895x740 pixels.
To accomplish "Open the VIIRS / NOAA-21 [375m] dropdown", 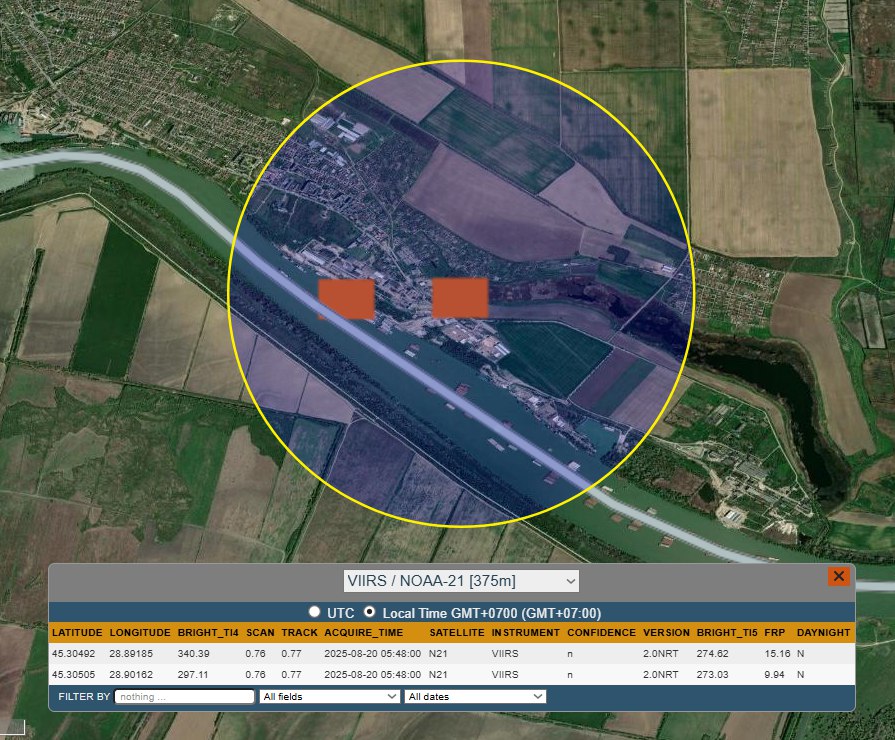I will coord(460,581).
